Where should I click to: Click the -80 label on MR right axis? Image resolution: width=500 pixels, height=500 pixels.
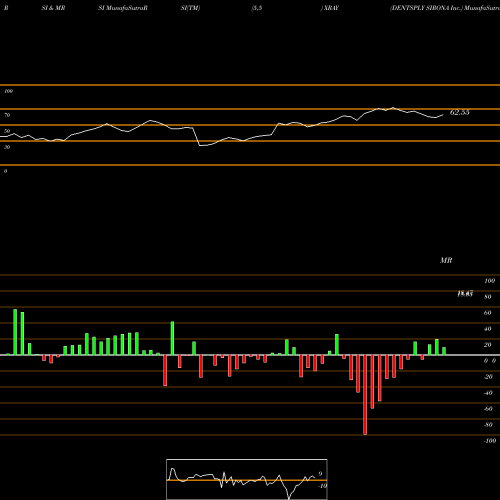[488, 425]
